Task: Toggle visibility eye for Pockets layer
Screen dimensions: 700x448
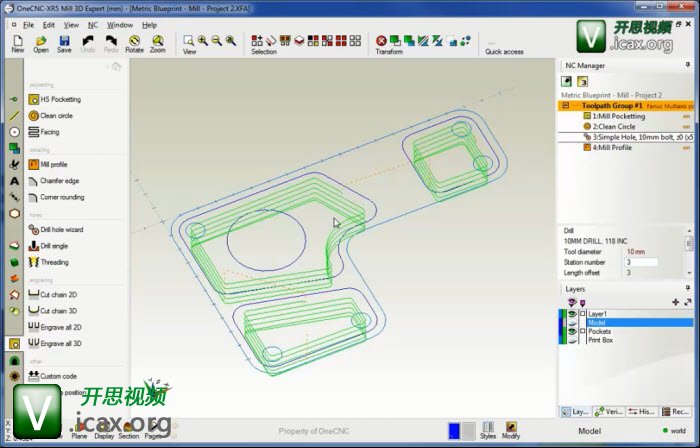Action: [x=572, y=332]
